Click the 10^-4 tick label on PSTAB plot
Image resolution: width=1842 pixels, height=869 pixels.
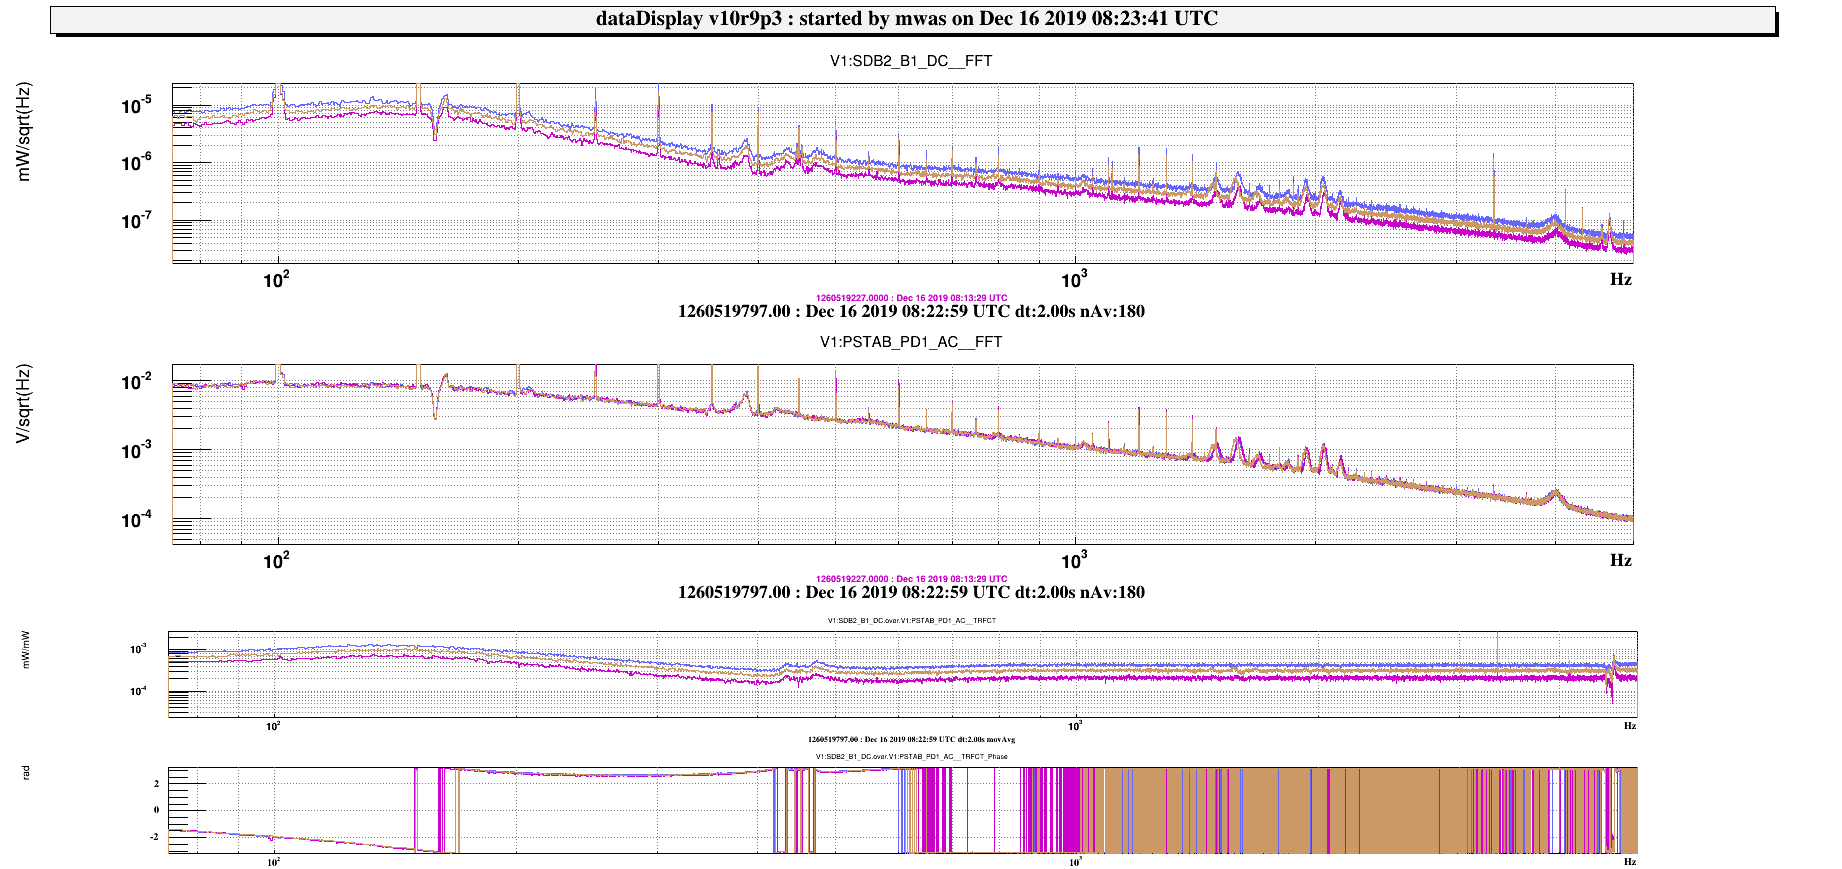[136, 520]
